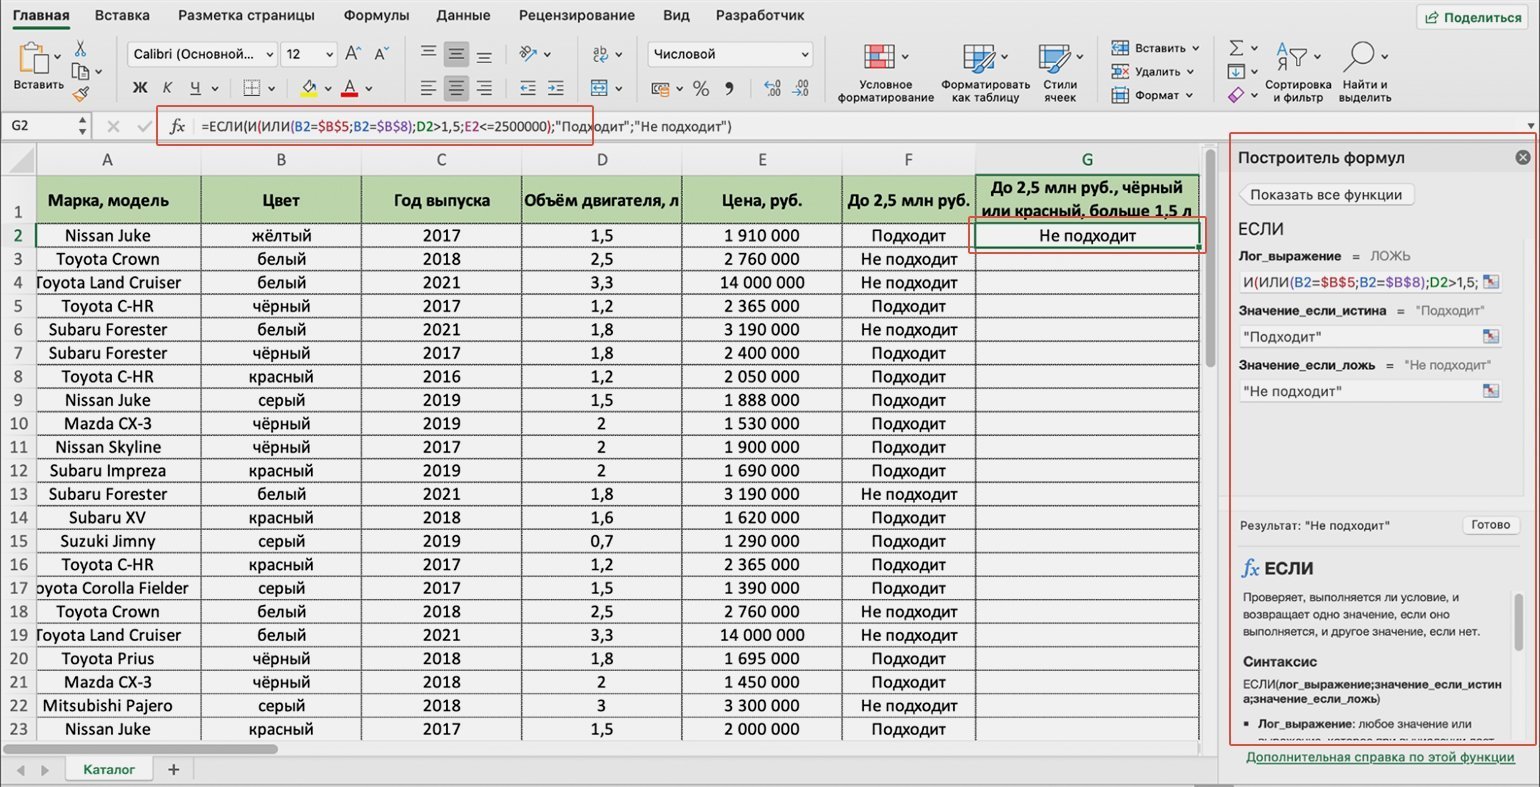Open the font name dropdown Calibri
The image size is (1540, 787).
pos(203,54)
